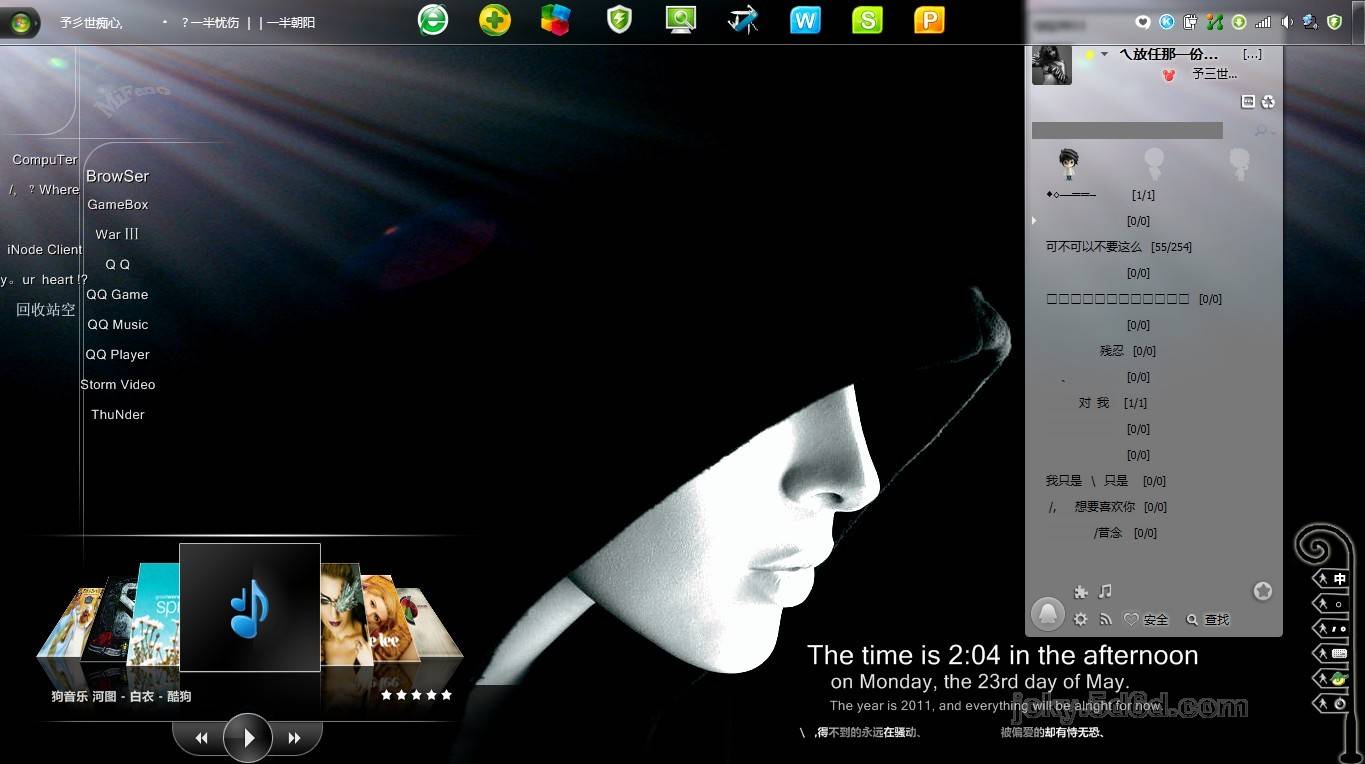Image resolution: width=1365 pixels, height=764 pixels.
Task: Open the blue K Kugou tray icon
Action: [1167, 22]
